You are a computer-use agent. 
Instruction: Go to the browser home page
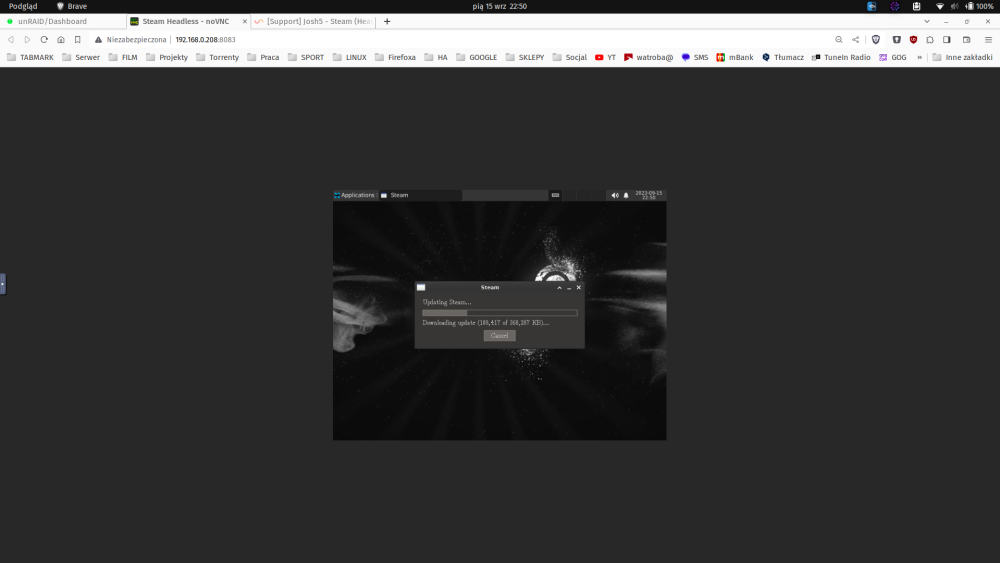(x=61, y=40)
